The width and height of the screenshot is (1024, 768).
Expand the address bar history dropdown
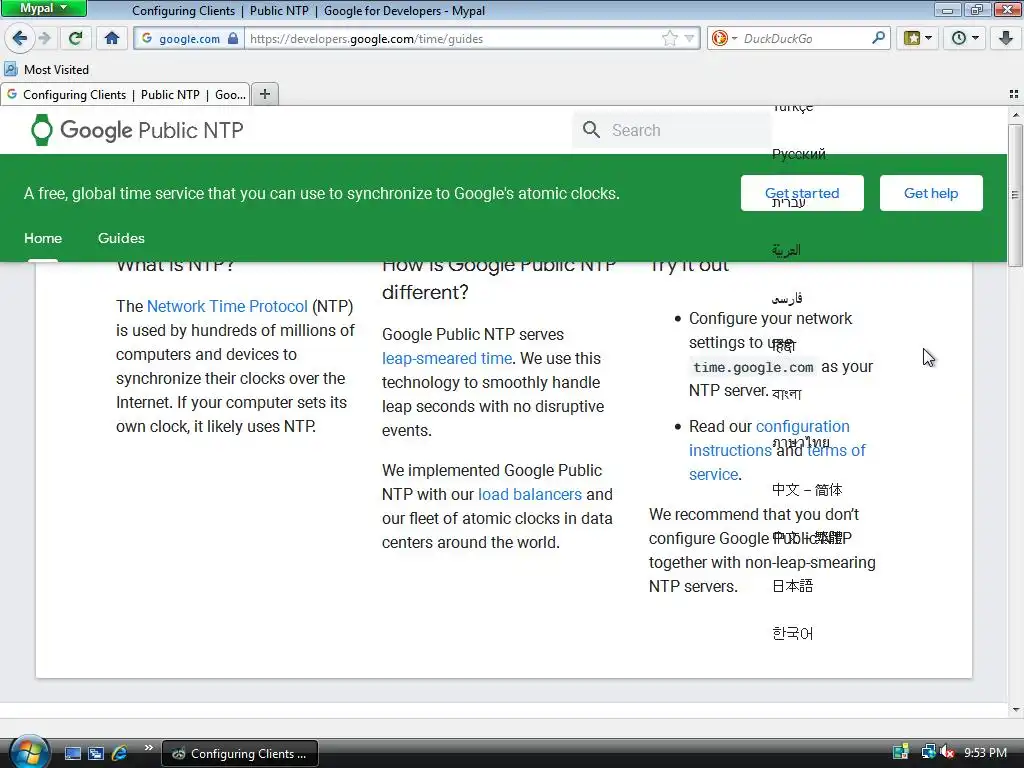pos(689,39)
